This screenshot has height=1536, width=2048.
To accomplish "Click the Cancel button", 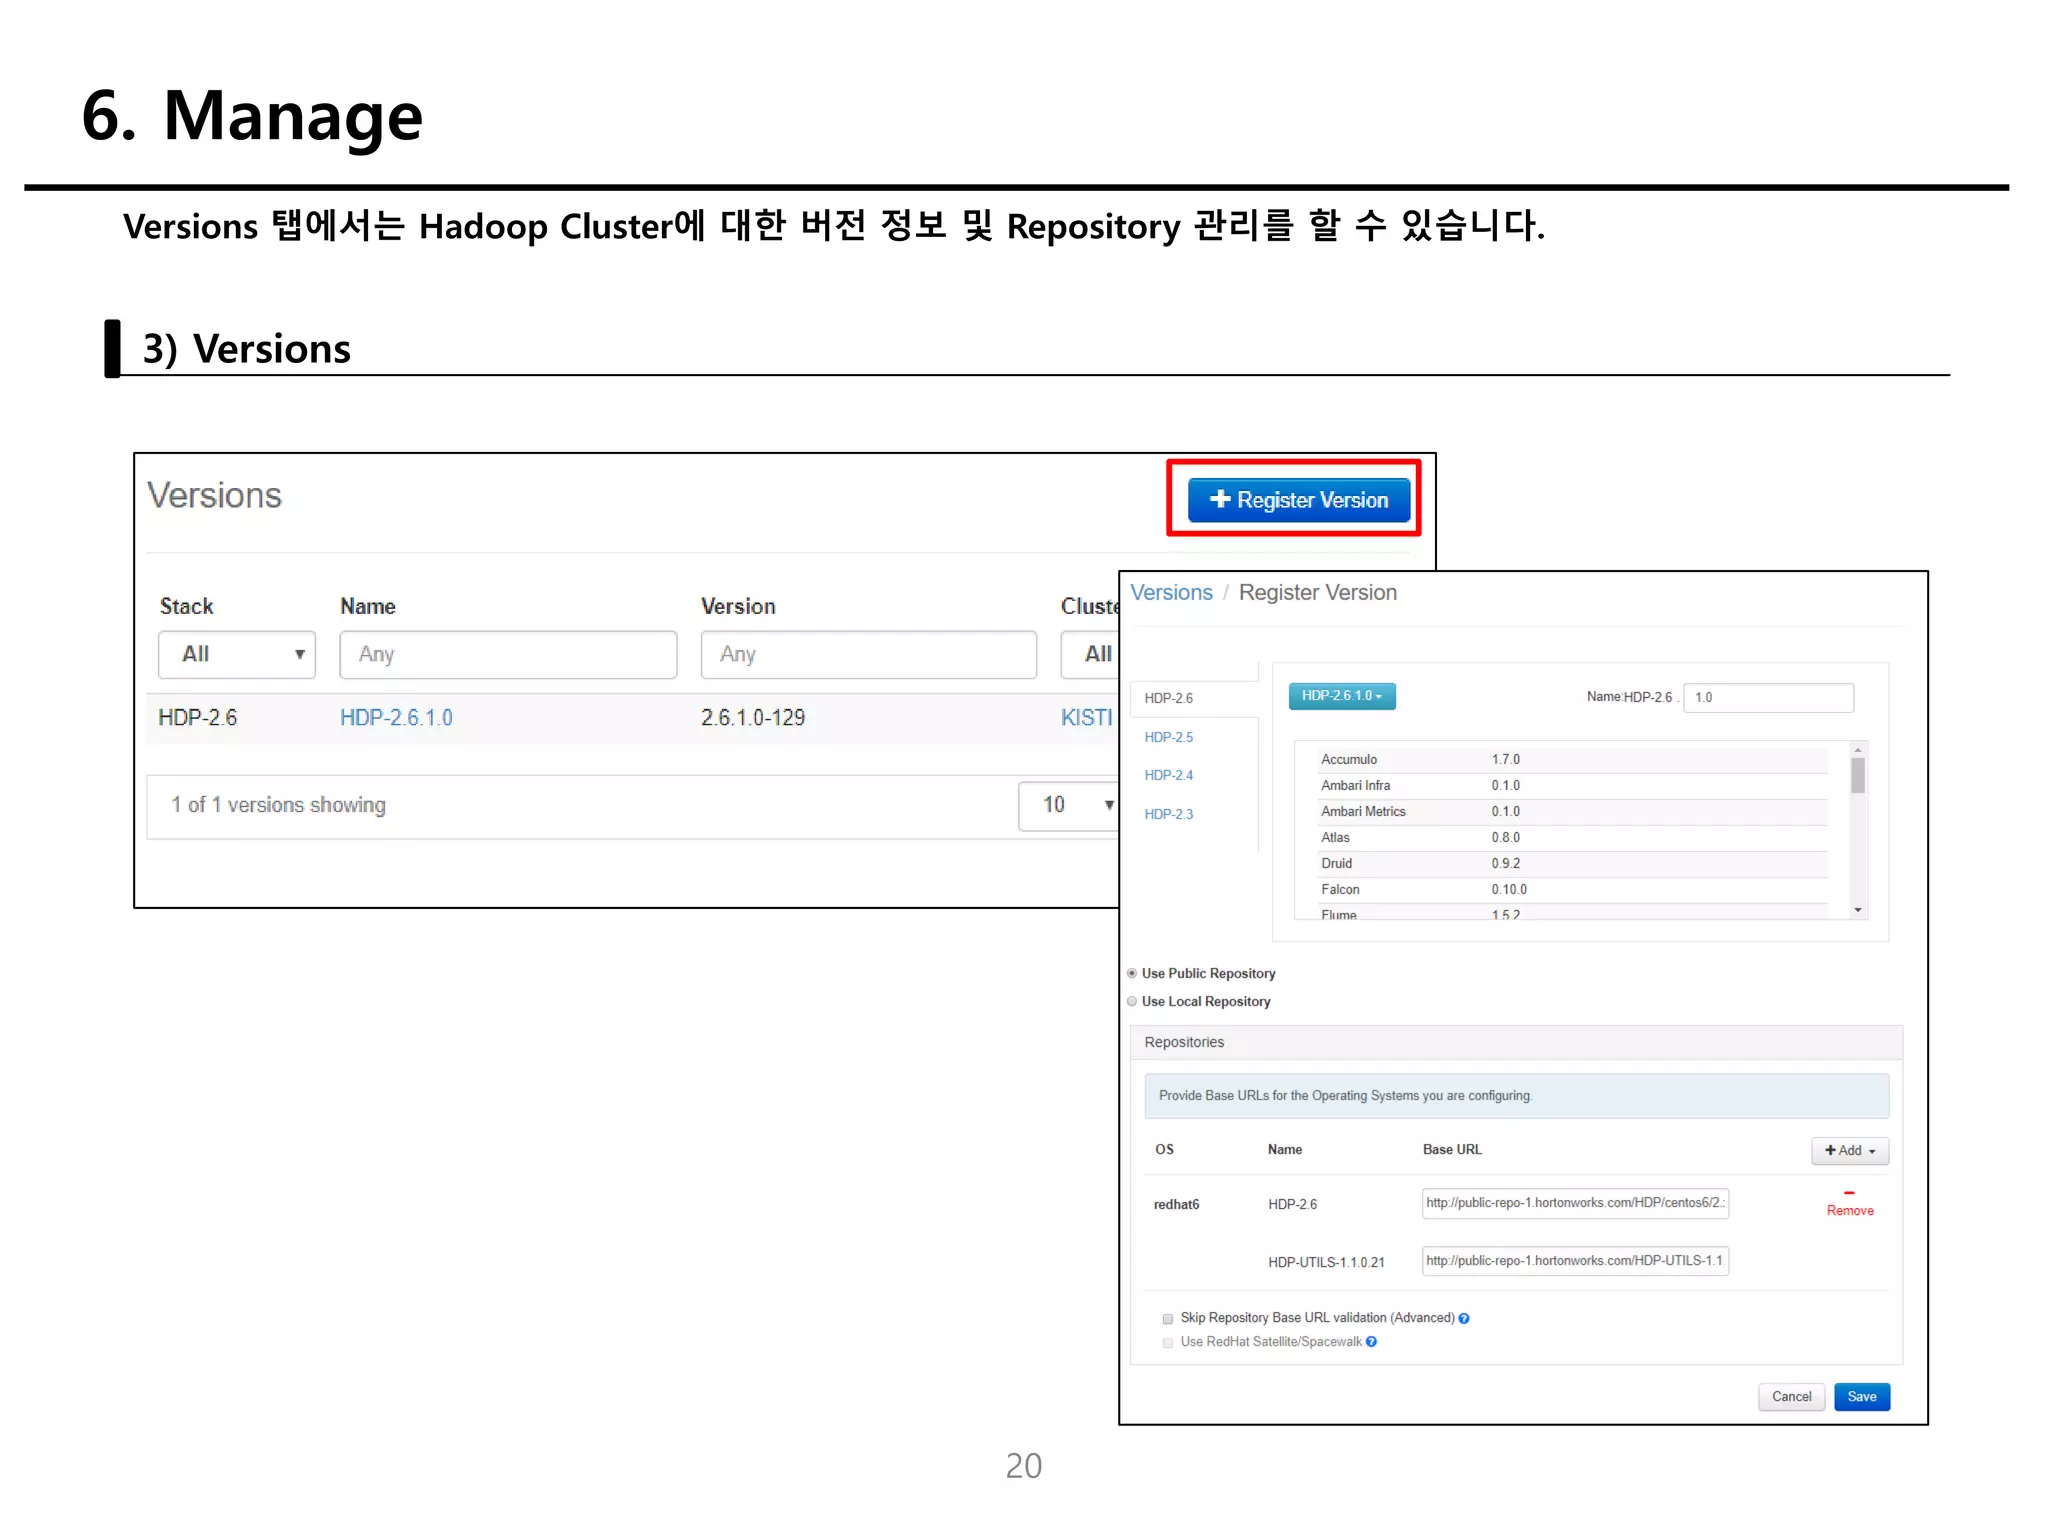I will click(x=1791, y=1397).
